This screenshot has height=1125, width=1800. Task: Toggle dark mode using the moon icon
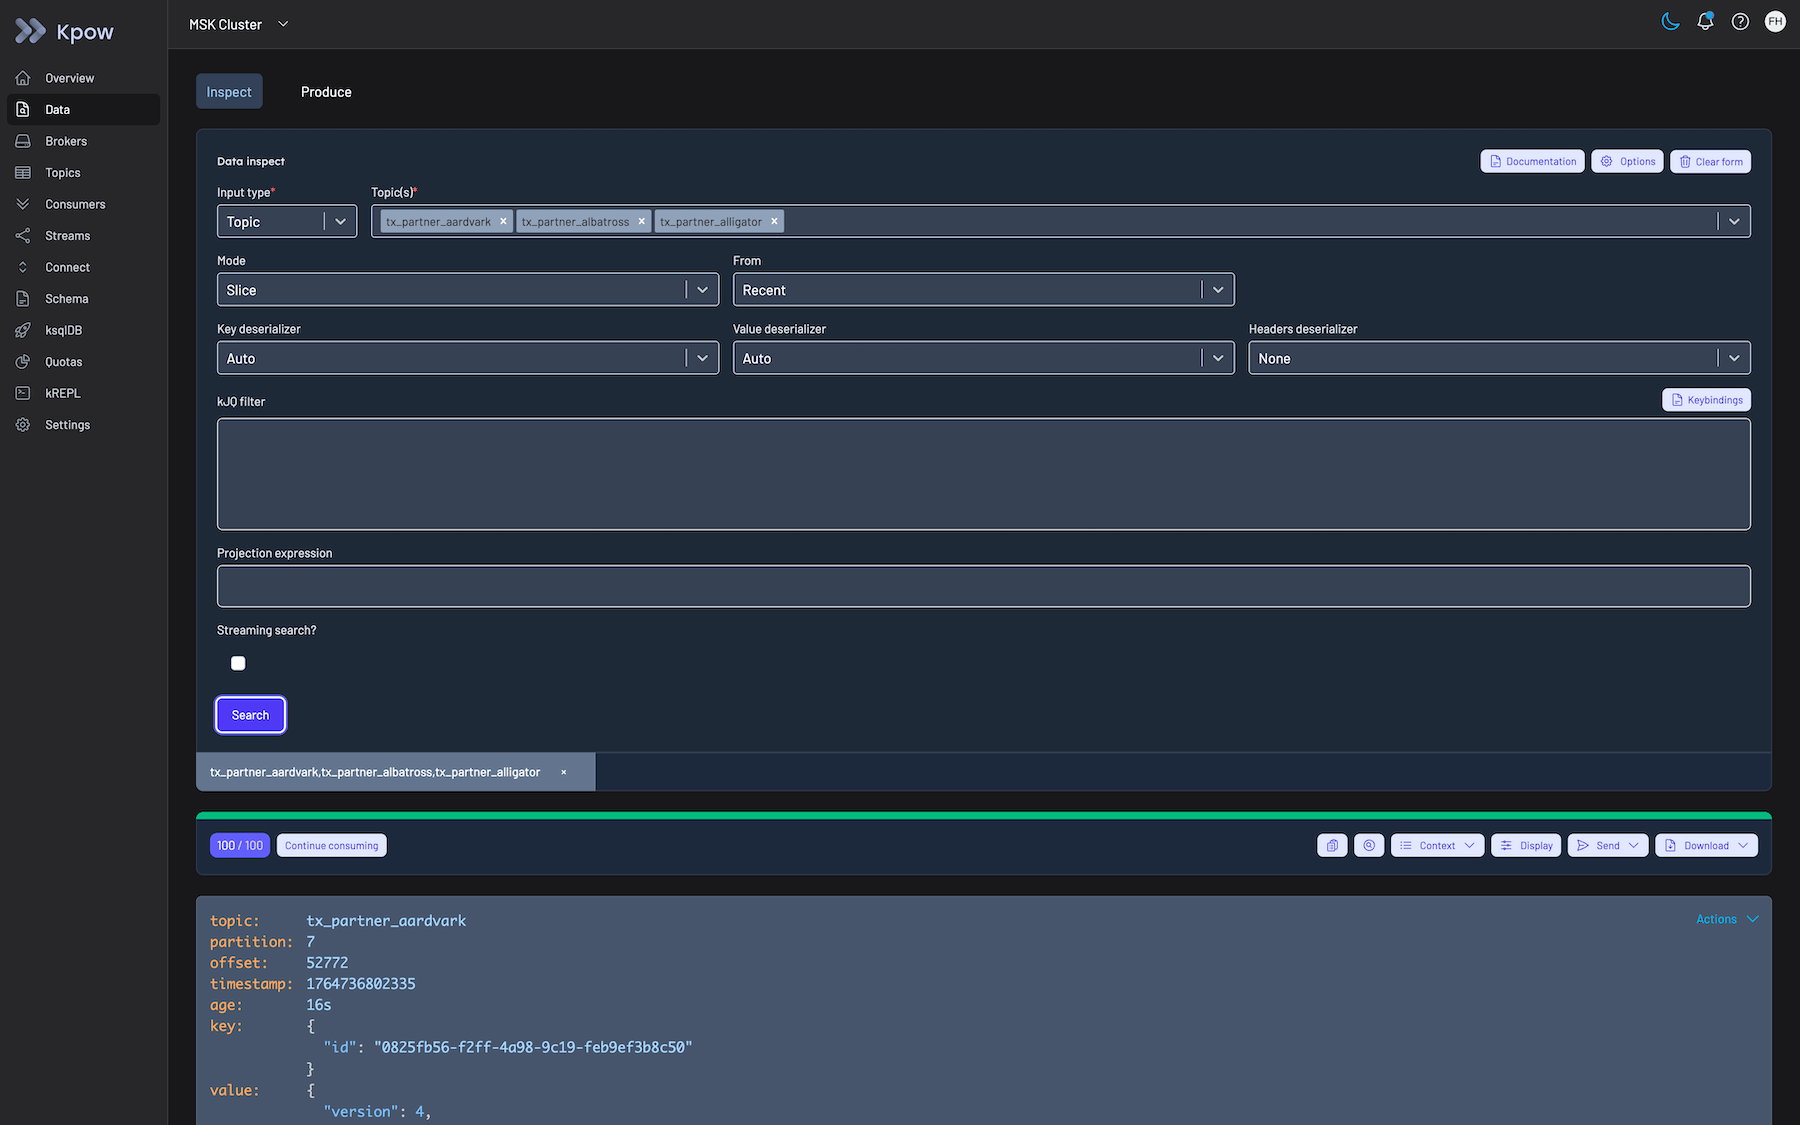(1670, 21)
